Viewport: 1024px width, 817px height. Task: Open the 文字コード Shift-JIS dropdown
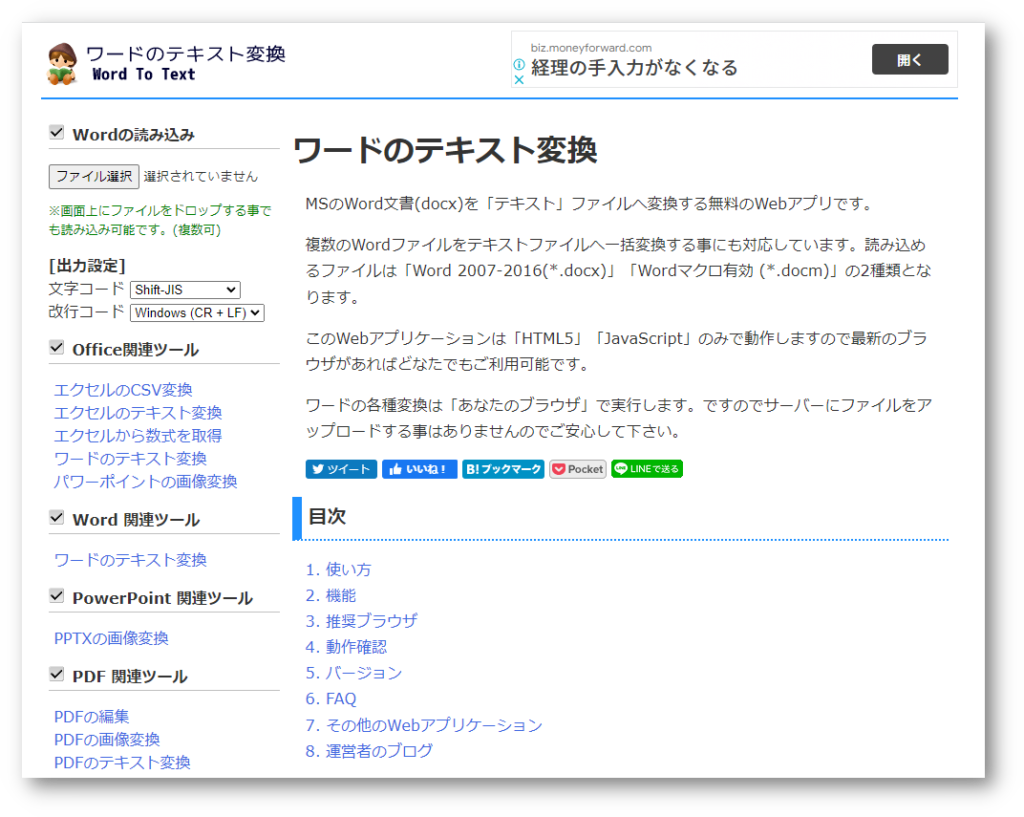point(185,290)
